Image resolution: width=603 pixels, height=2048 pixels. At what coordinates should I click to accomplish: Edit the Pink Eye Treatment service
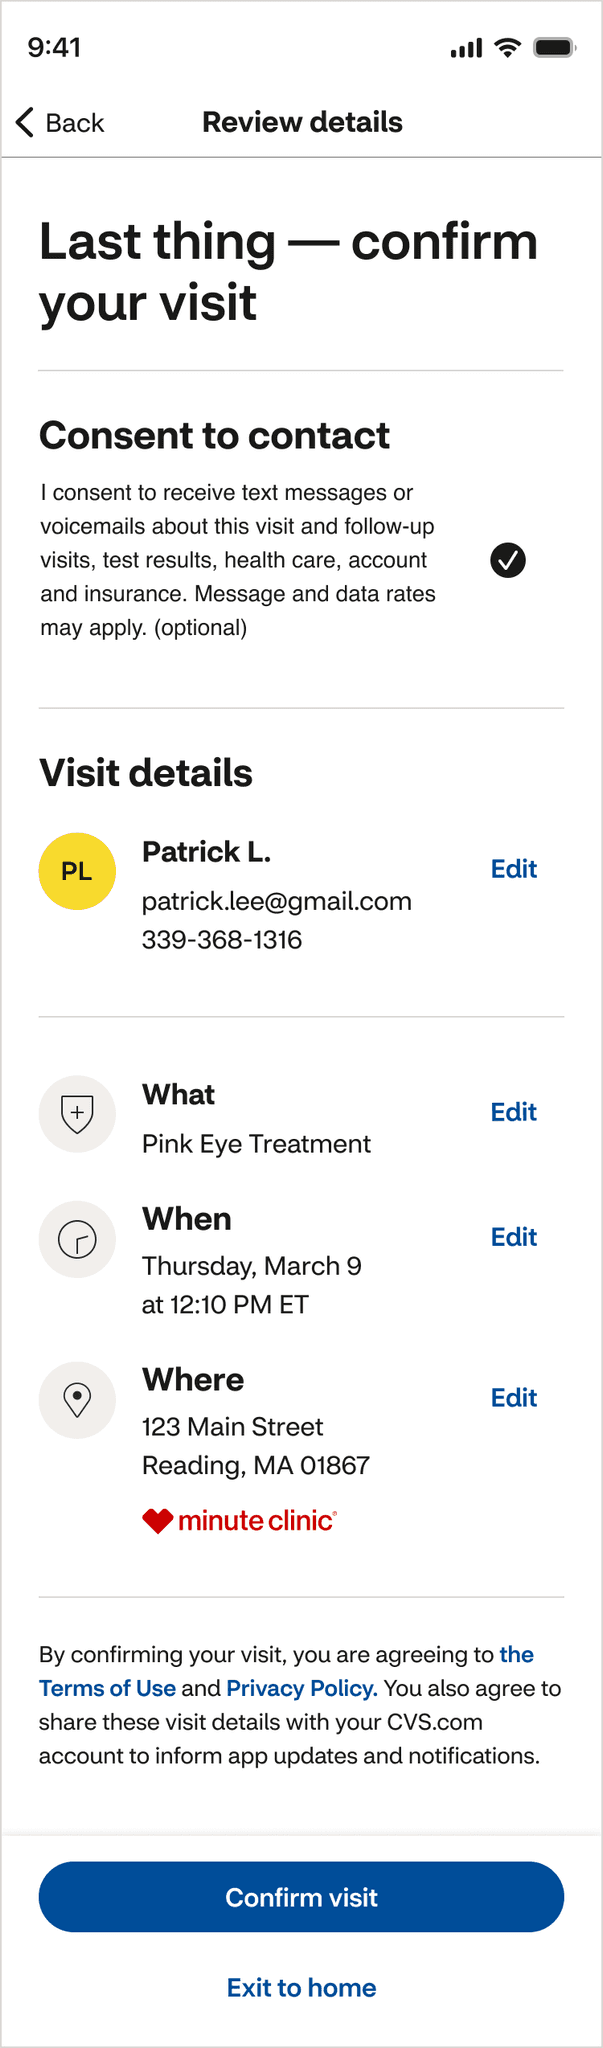(514, 1112)
